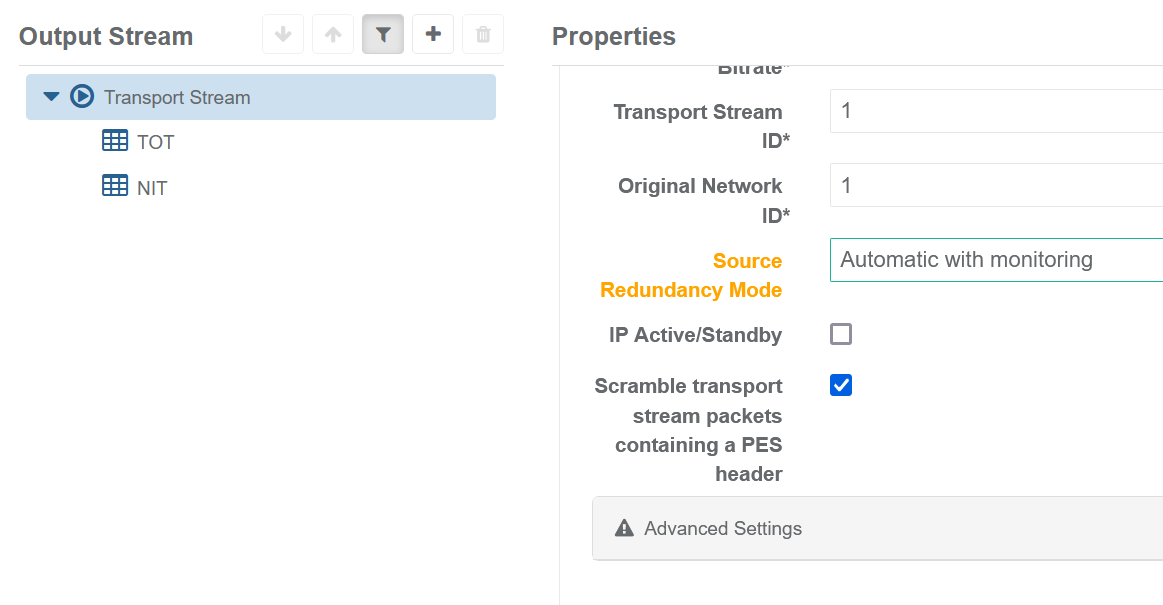Collapse the Transport Stream tree node
The height and width of the screenshot is (605, 1163).
click(x=52, y=97)
